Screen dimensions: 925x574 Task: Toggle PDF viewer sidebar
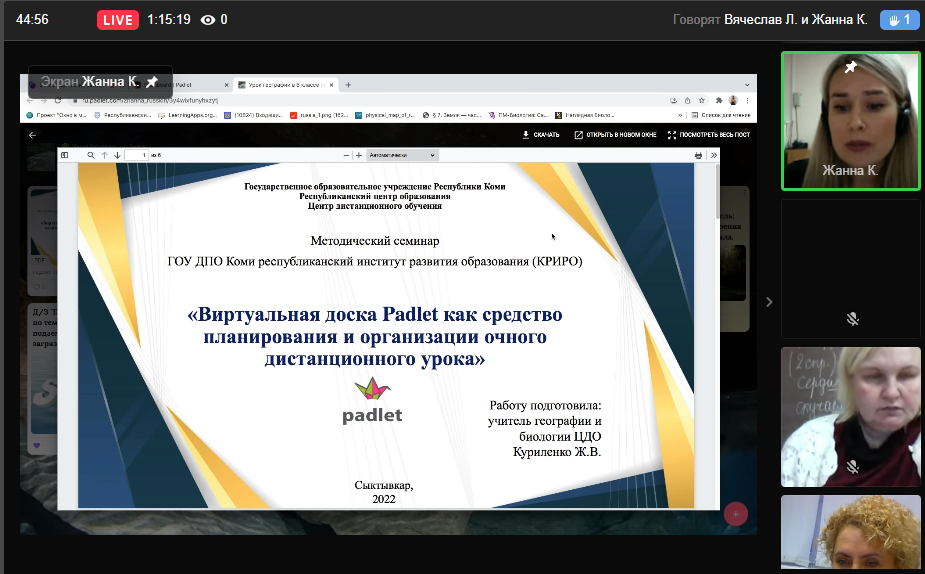coord(65,155)
